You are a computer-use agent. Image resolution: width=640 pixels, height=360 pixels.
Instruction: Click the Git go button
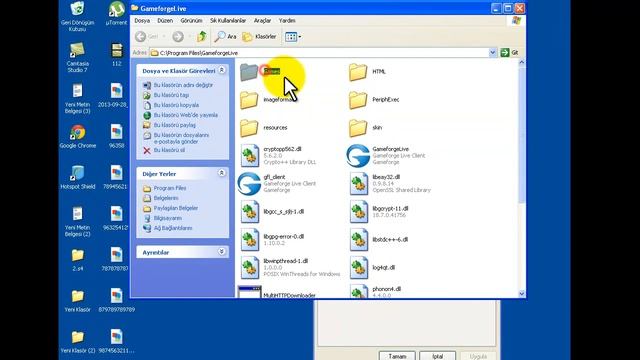509,53
